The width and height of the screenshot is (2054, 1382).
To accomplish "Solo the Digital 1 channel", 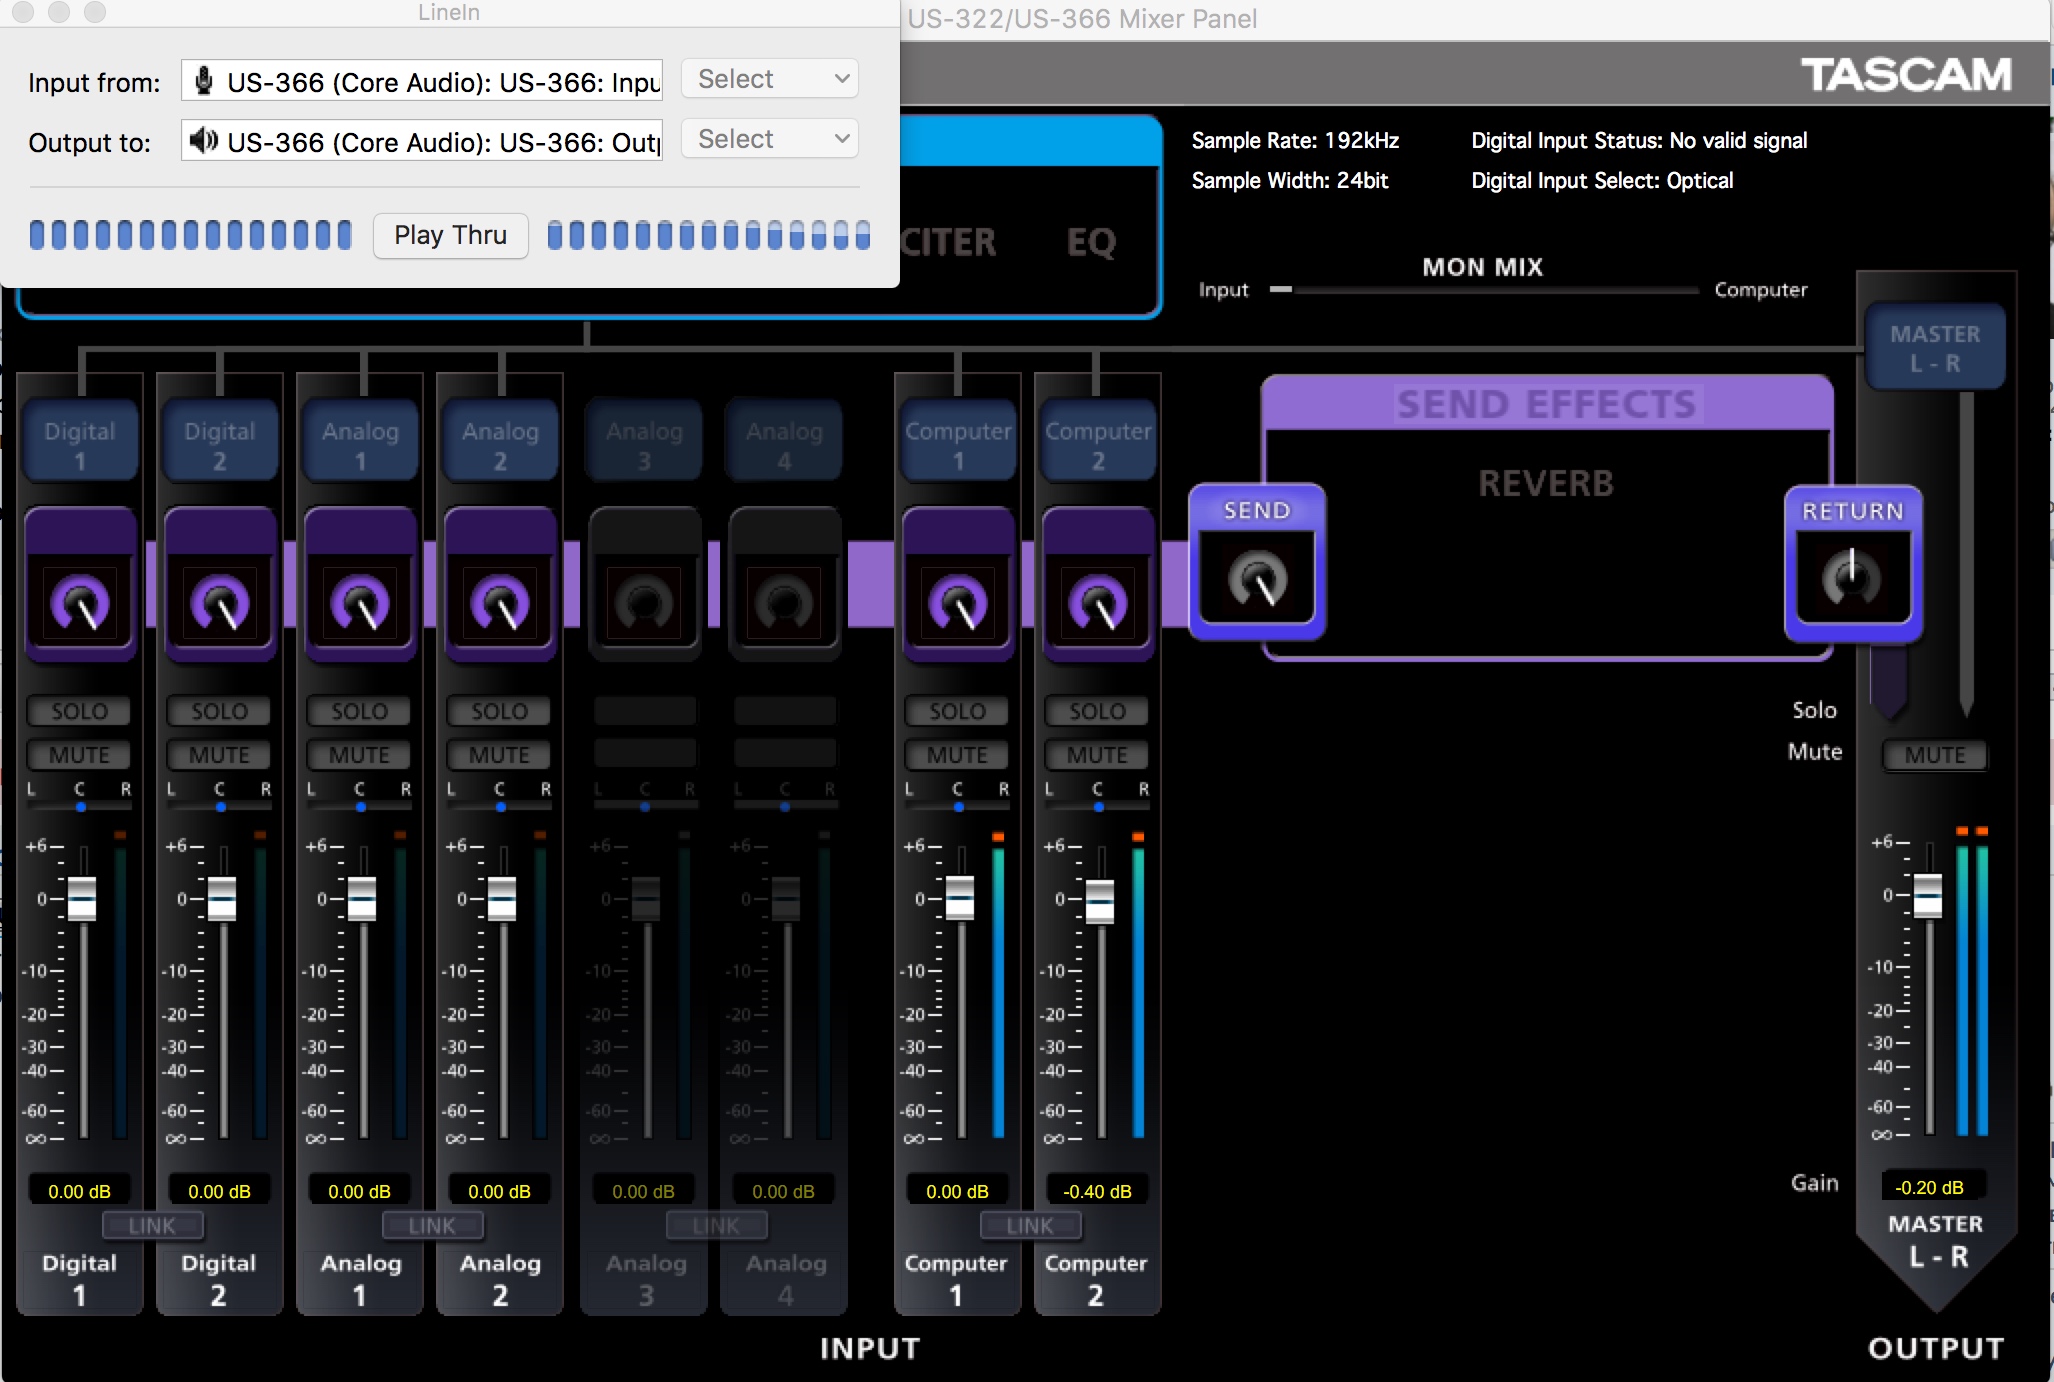I will pos(79,711).
